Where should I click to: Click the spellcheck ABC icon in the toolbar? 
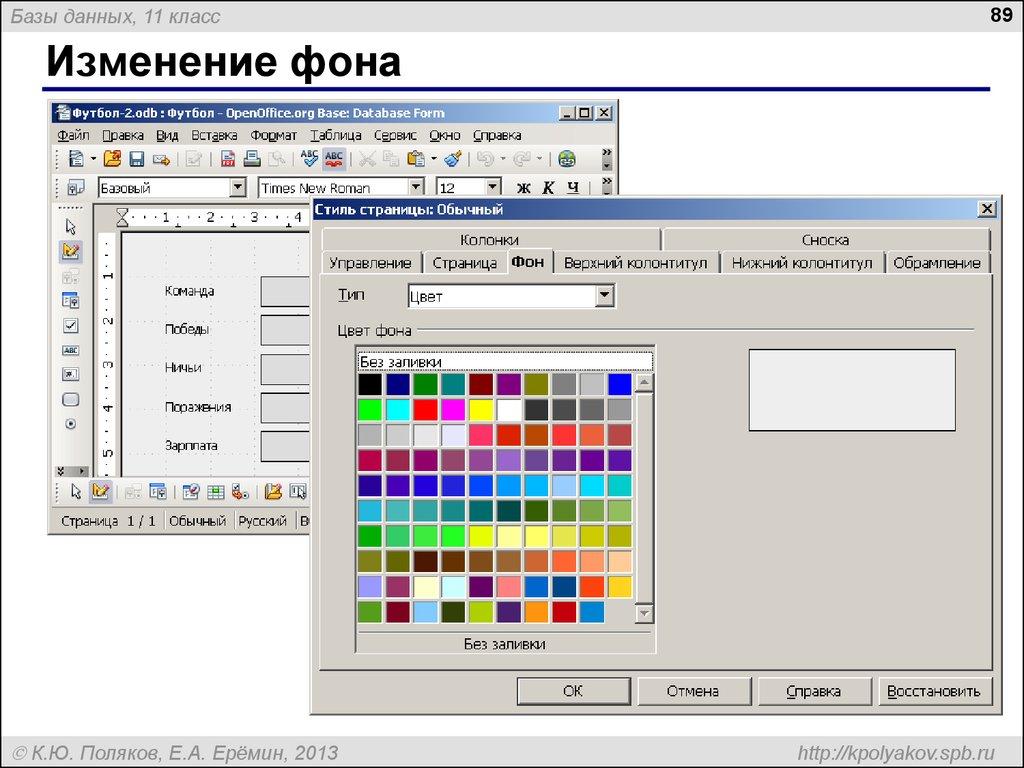click(x=309, y=159)
